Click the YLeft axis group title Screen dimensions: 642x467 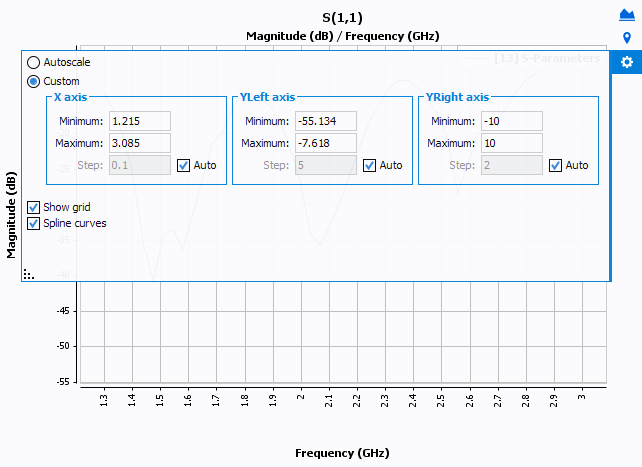[x=267, y=97]
